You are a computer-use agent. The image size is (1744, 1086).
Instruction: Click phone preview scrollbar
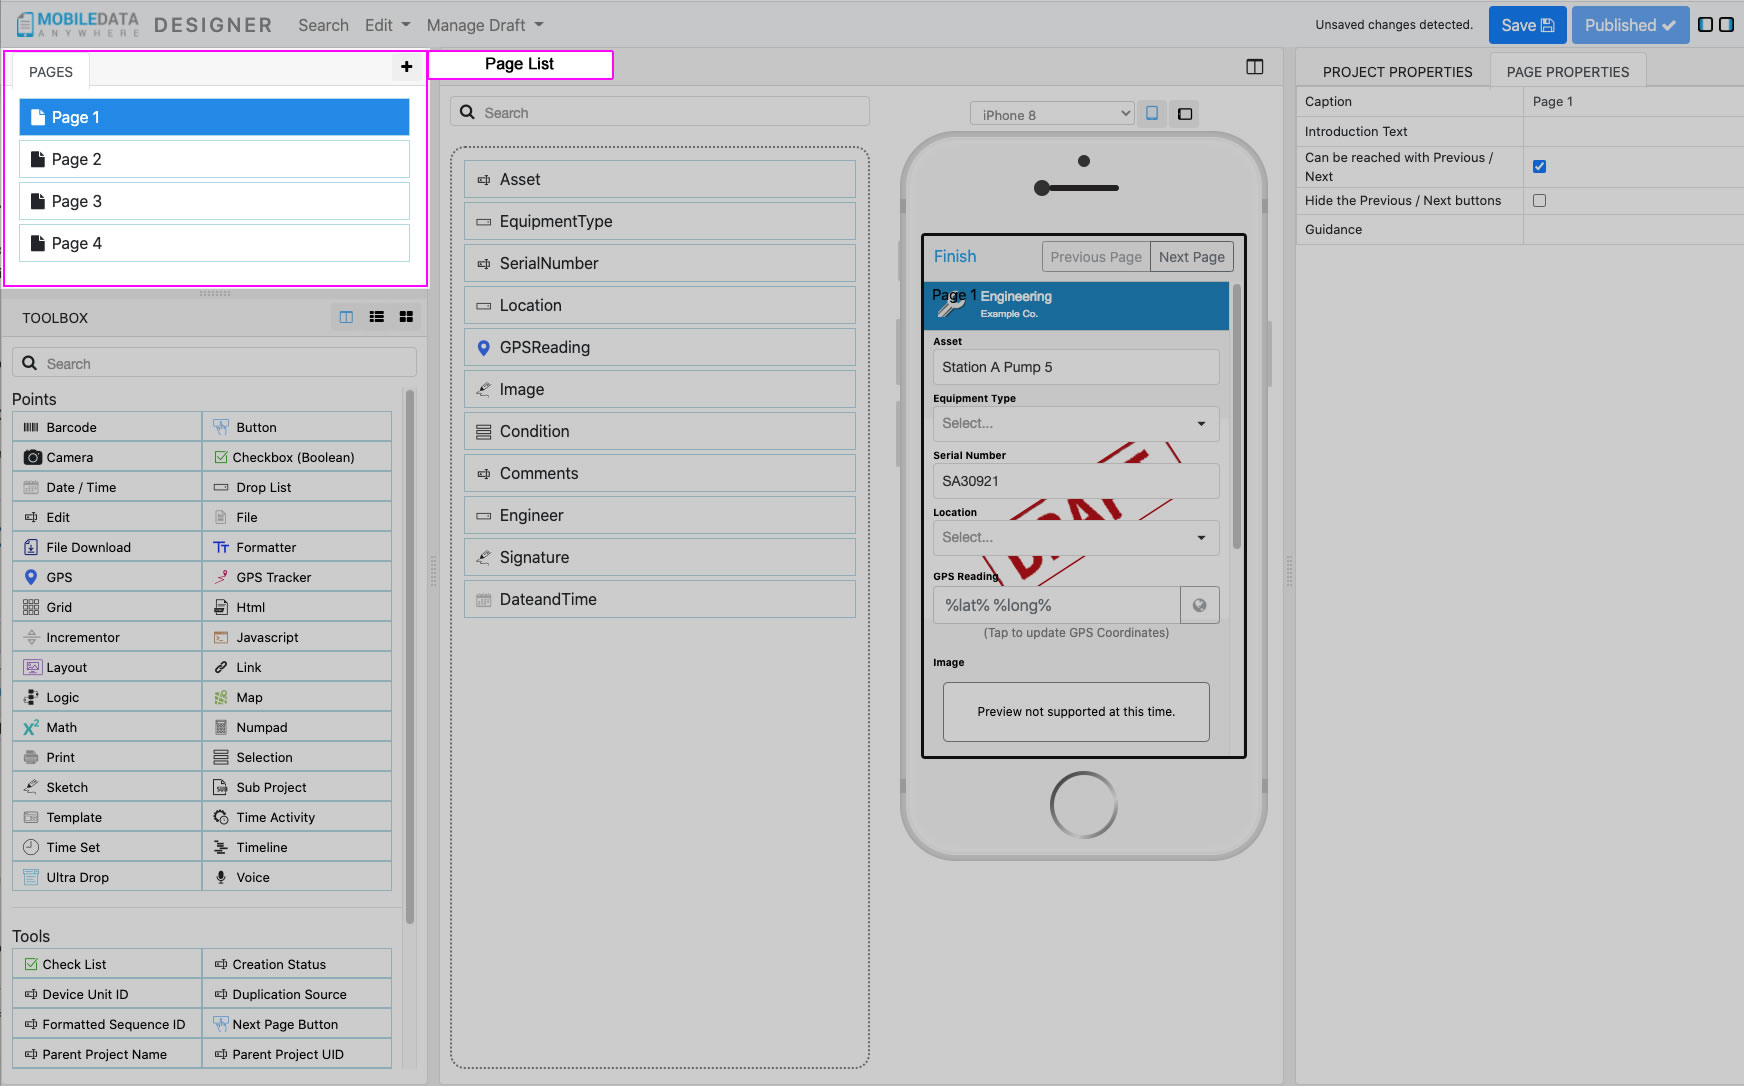tap(1237, 417)
